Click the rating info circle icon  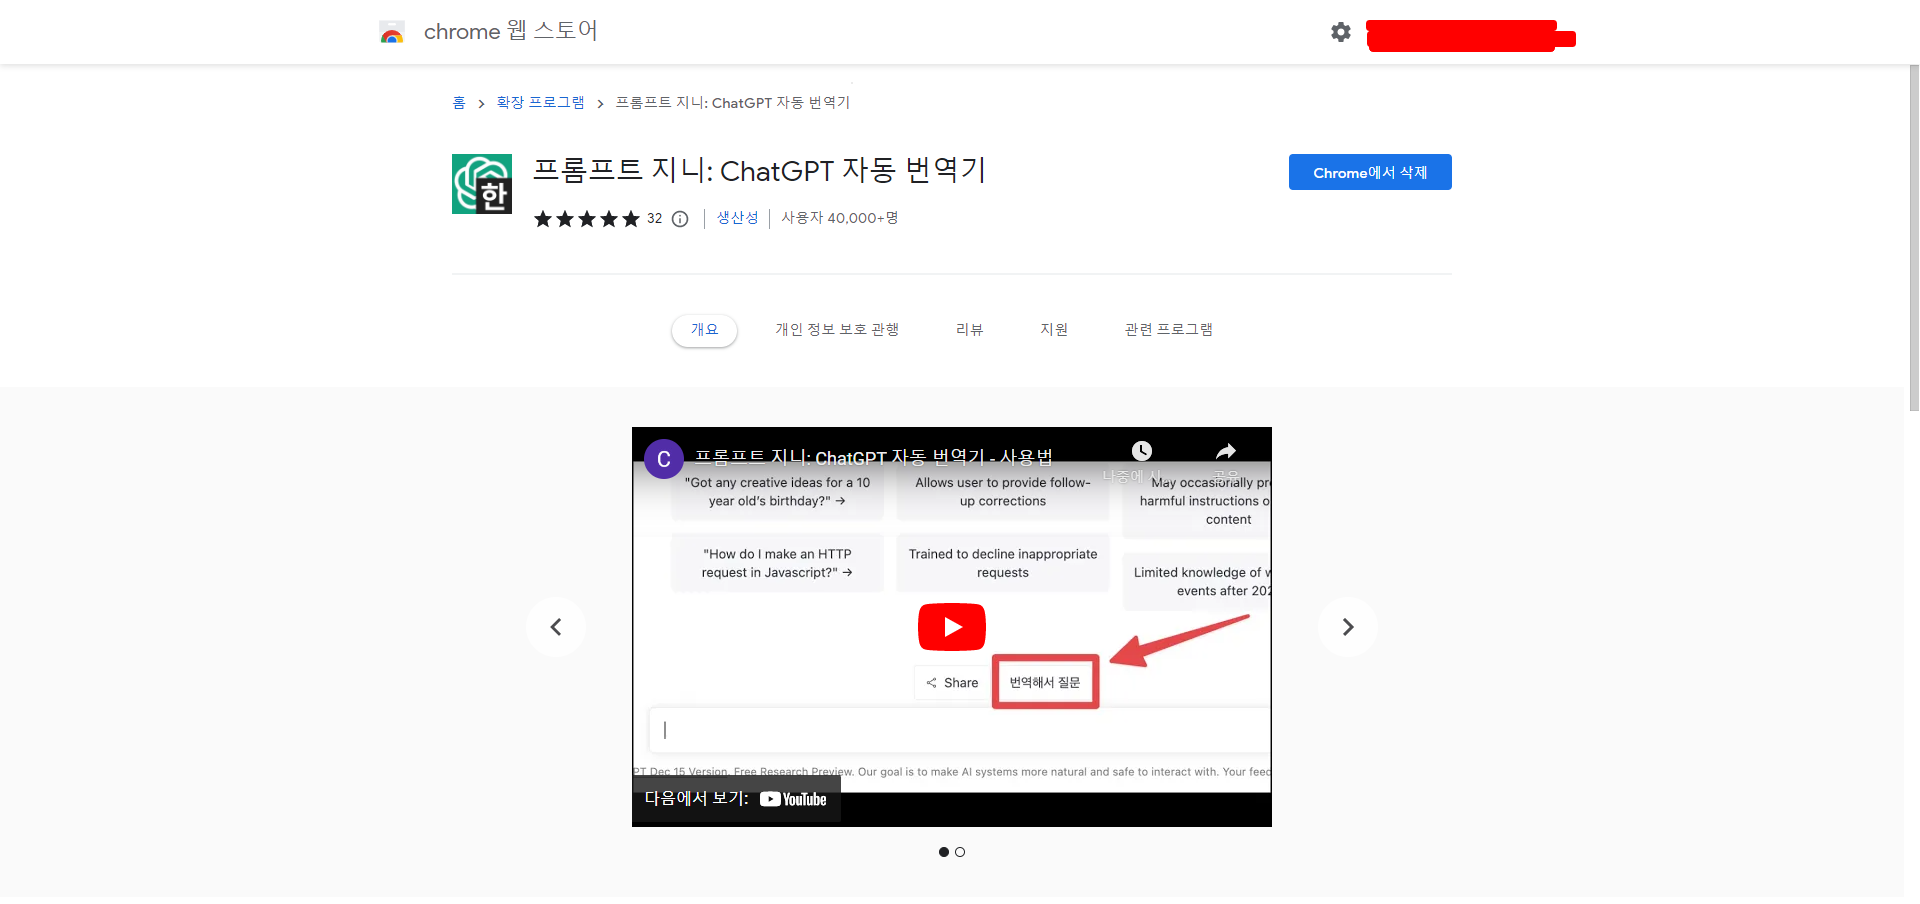680,219
